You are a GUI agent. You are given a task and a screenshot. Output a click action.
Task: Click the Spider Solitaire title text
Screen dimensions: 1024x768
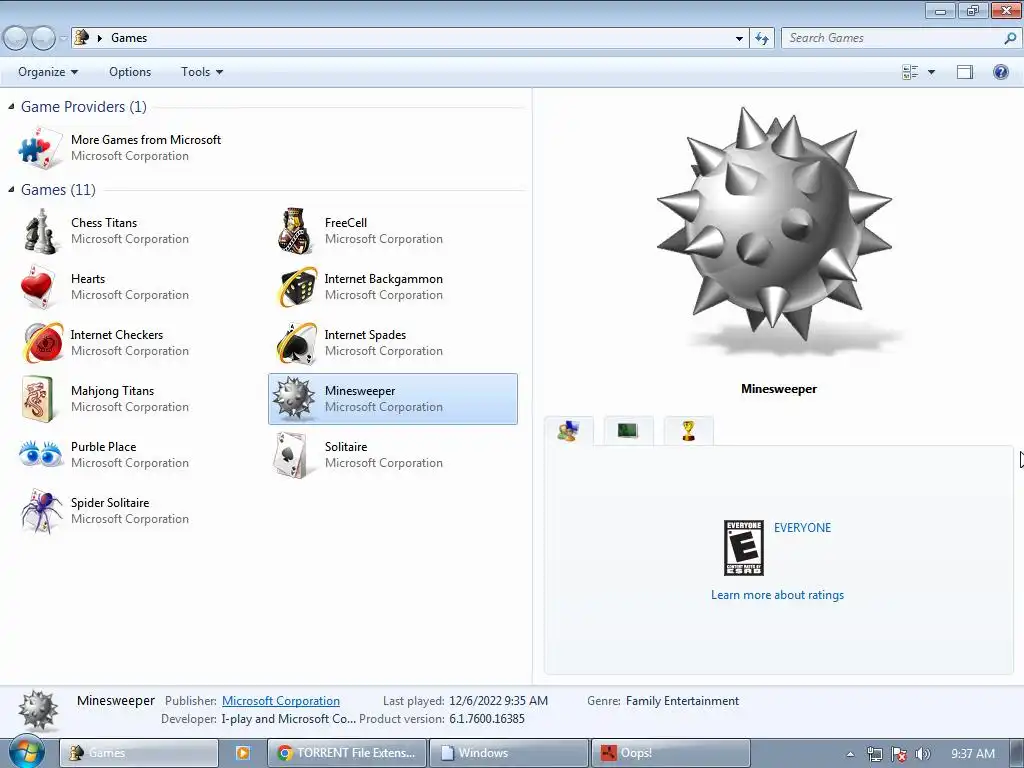[x=110, y=503]
